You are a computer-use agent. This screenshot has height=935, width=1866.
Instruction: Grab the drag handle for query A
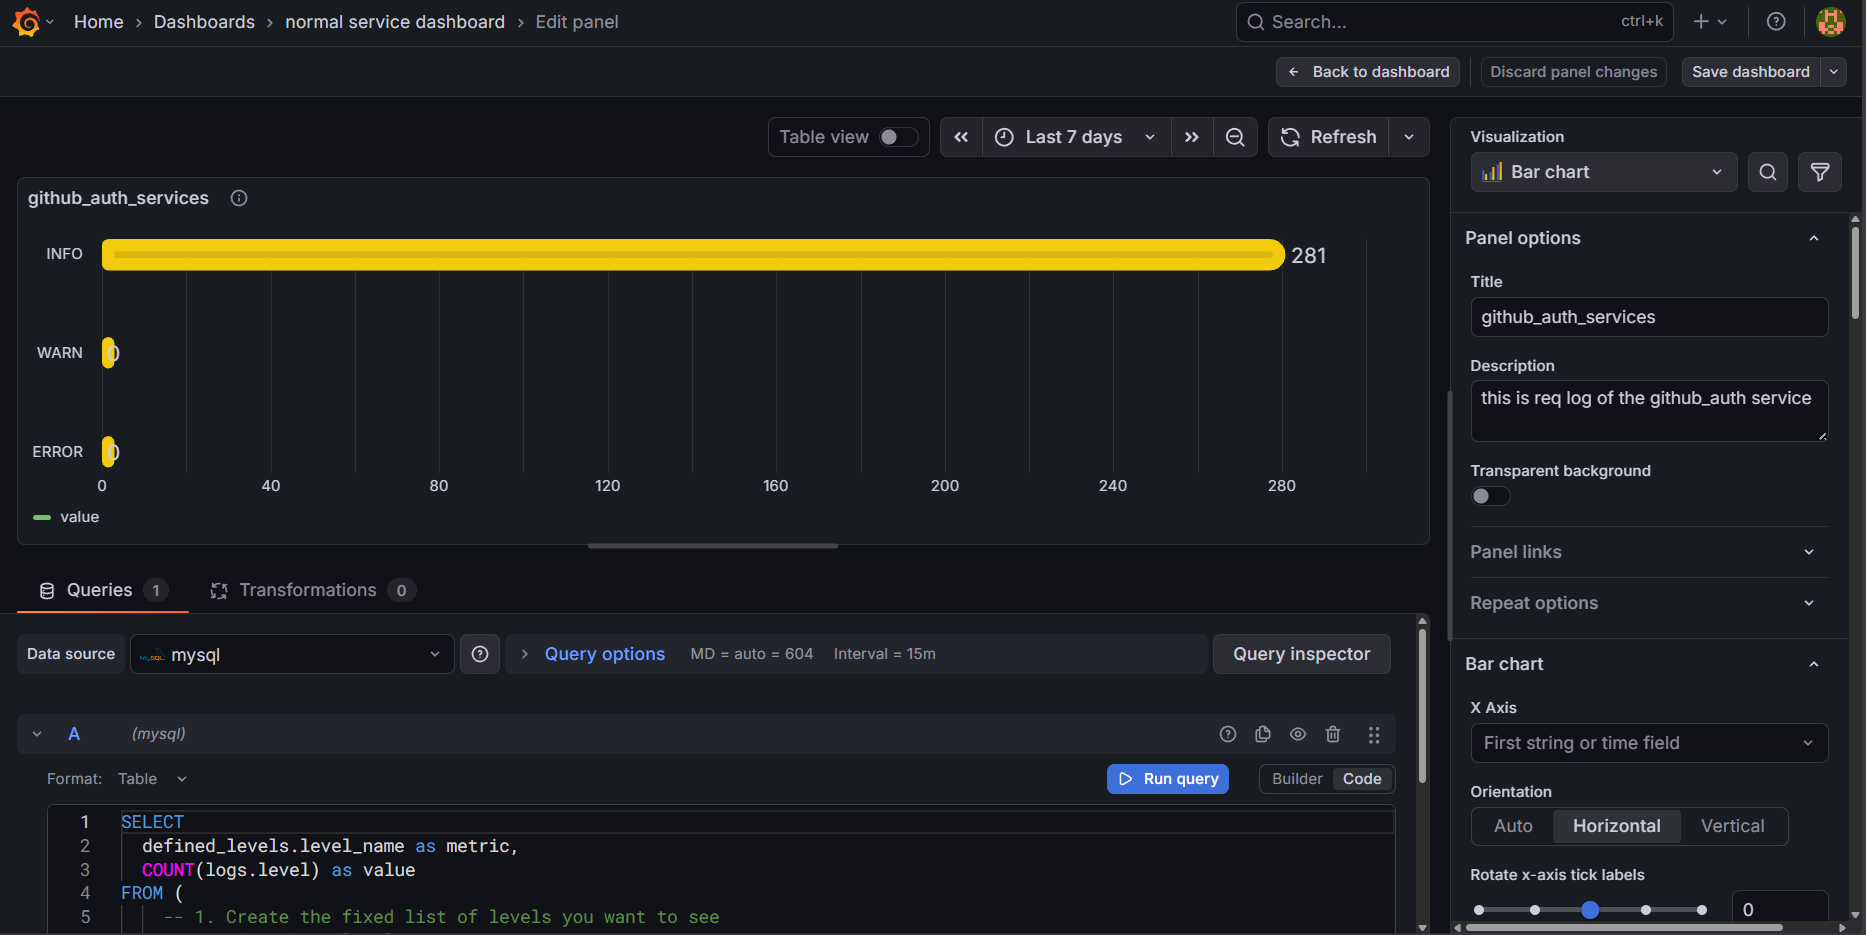pyautogui.click(x=1374, y=734)
